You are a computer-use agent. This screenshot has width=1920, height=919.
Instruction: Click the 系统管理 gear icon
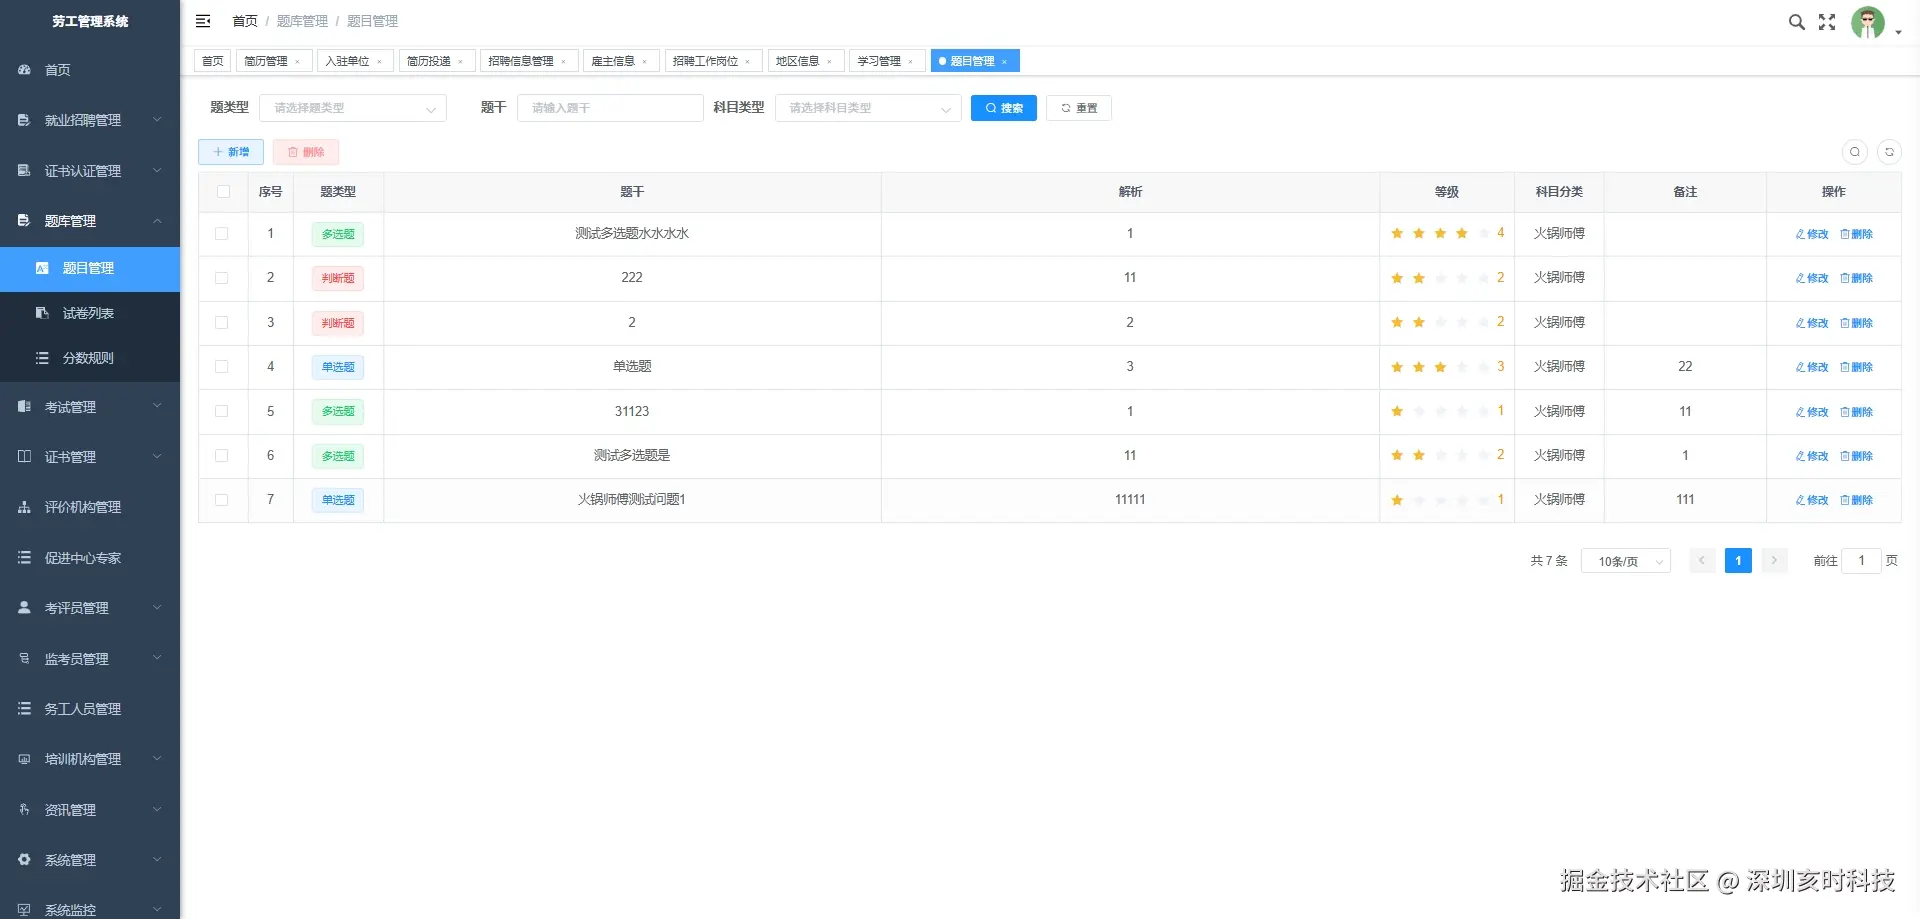(24, 860)
